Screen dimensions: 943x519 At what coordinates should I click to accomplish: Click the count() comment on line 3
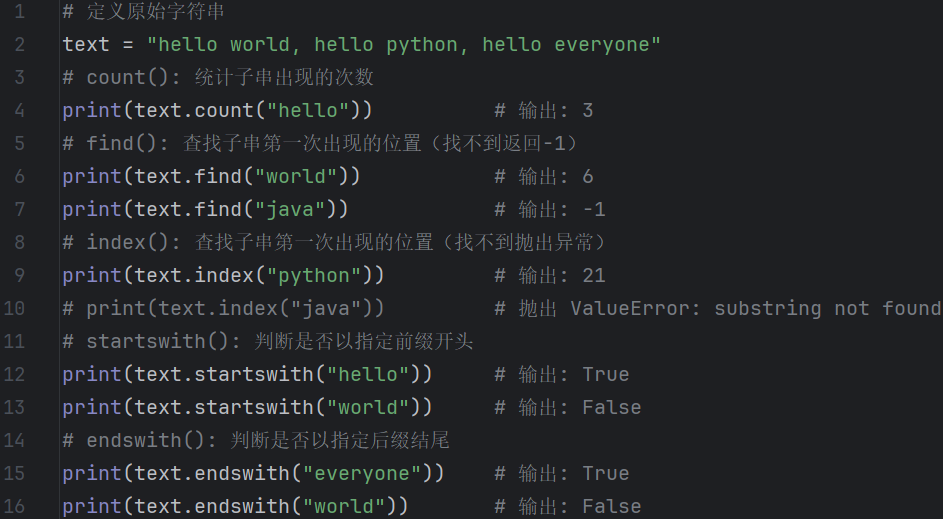218,78
